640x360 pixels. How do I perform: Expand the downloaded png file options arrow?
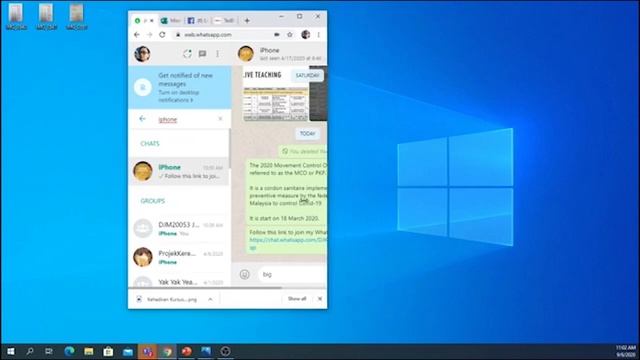210,299
